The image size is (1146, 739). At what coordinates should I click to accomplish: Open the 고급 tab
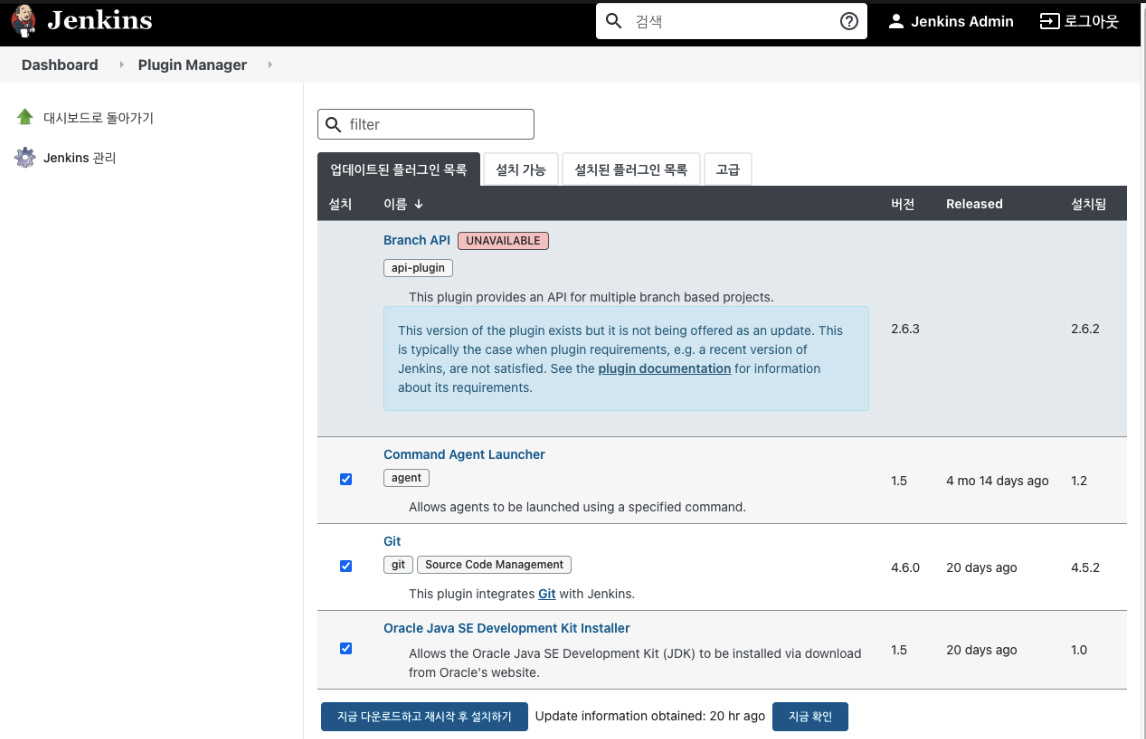(x=727, y=170)
